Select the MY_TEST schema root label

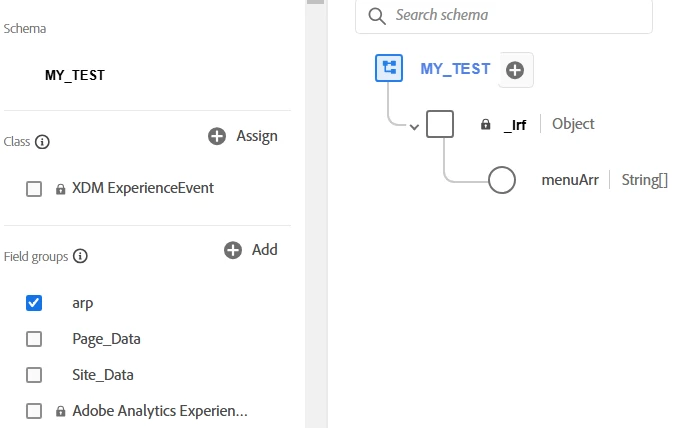(455, 69)
